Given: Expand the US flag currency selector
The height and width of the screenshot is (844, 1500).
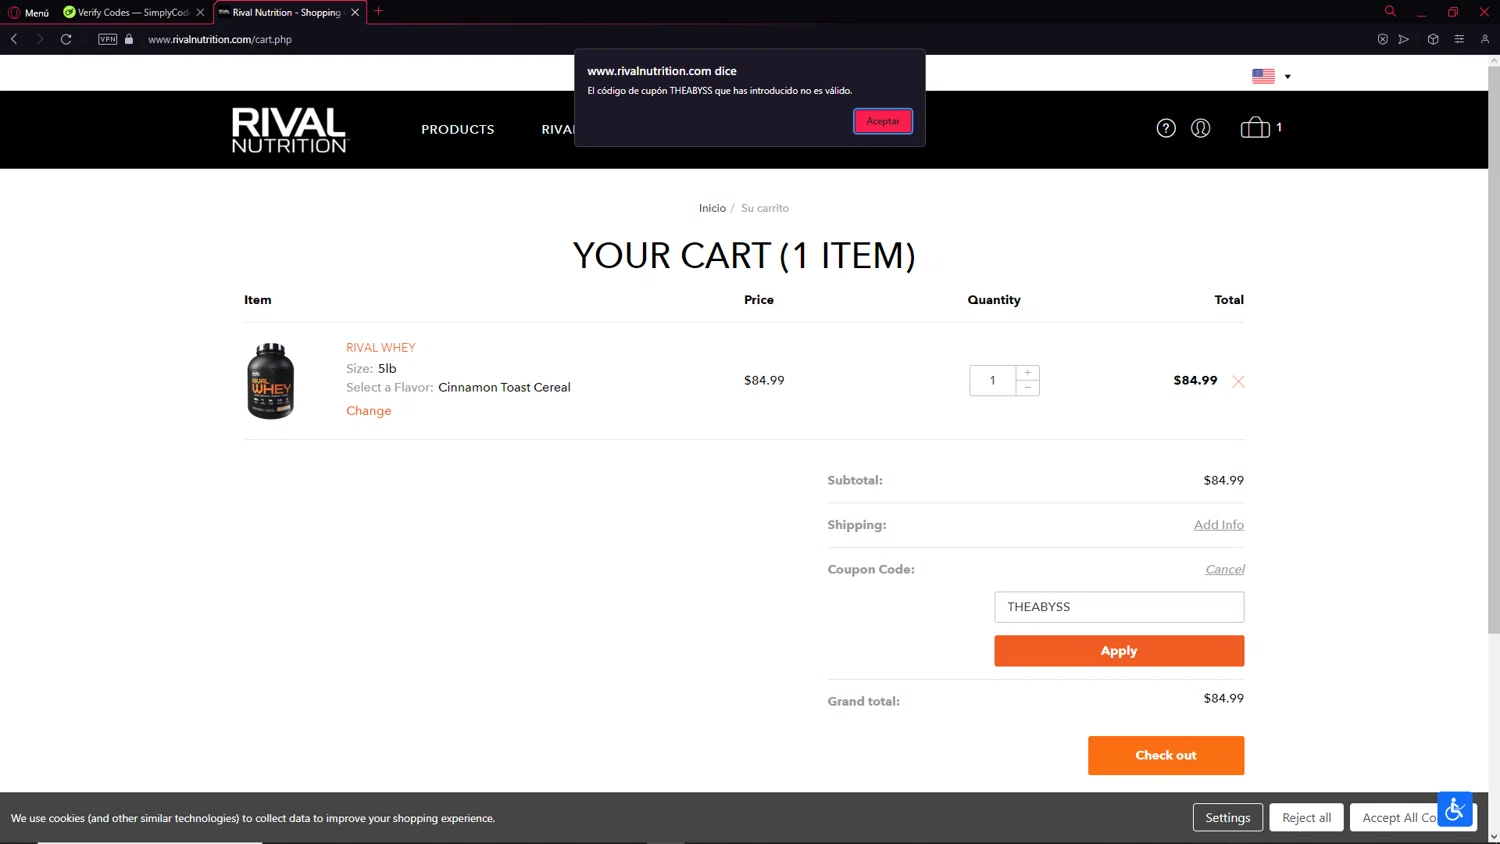Looking at the screenshot, I should tap(1271, 76).
